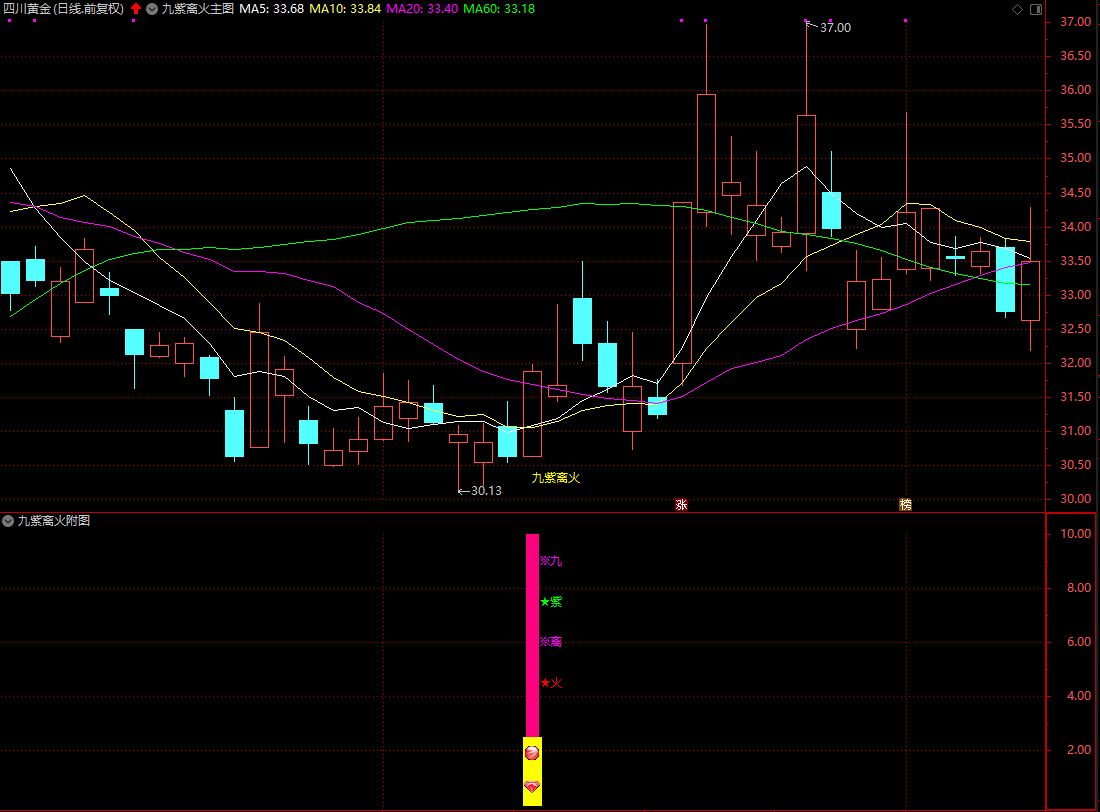Screen dimensions: 1100x812
Task: Click the 4.00 sub-chart axis label
Action: [x=1079, y=696]
